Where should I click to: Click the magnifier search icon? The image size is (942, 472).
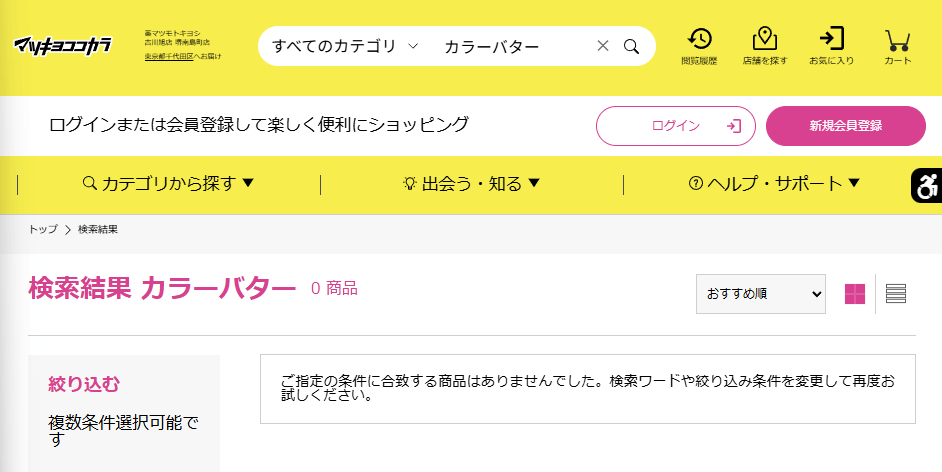(631, 46)
